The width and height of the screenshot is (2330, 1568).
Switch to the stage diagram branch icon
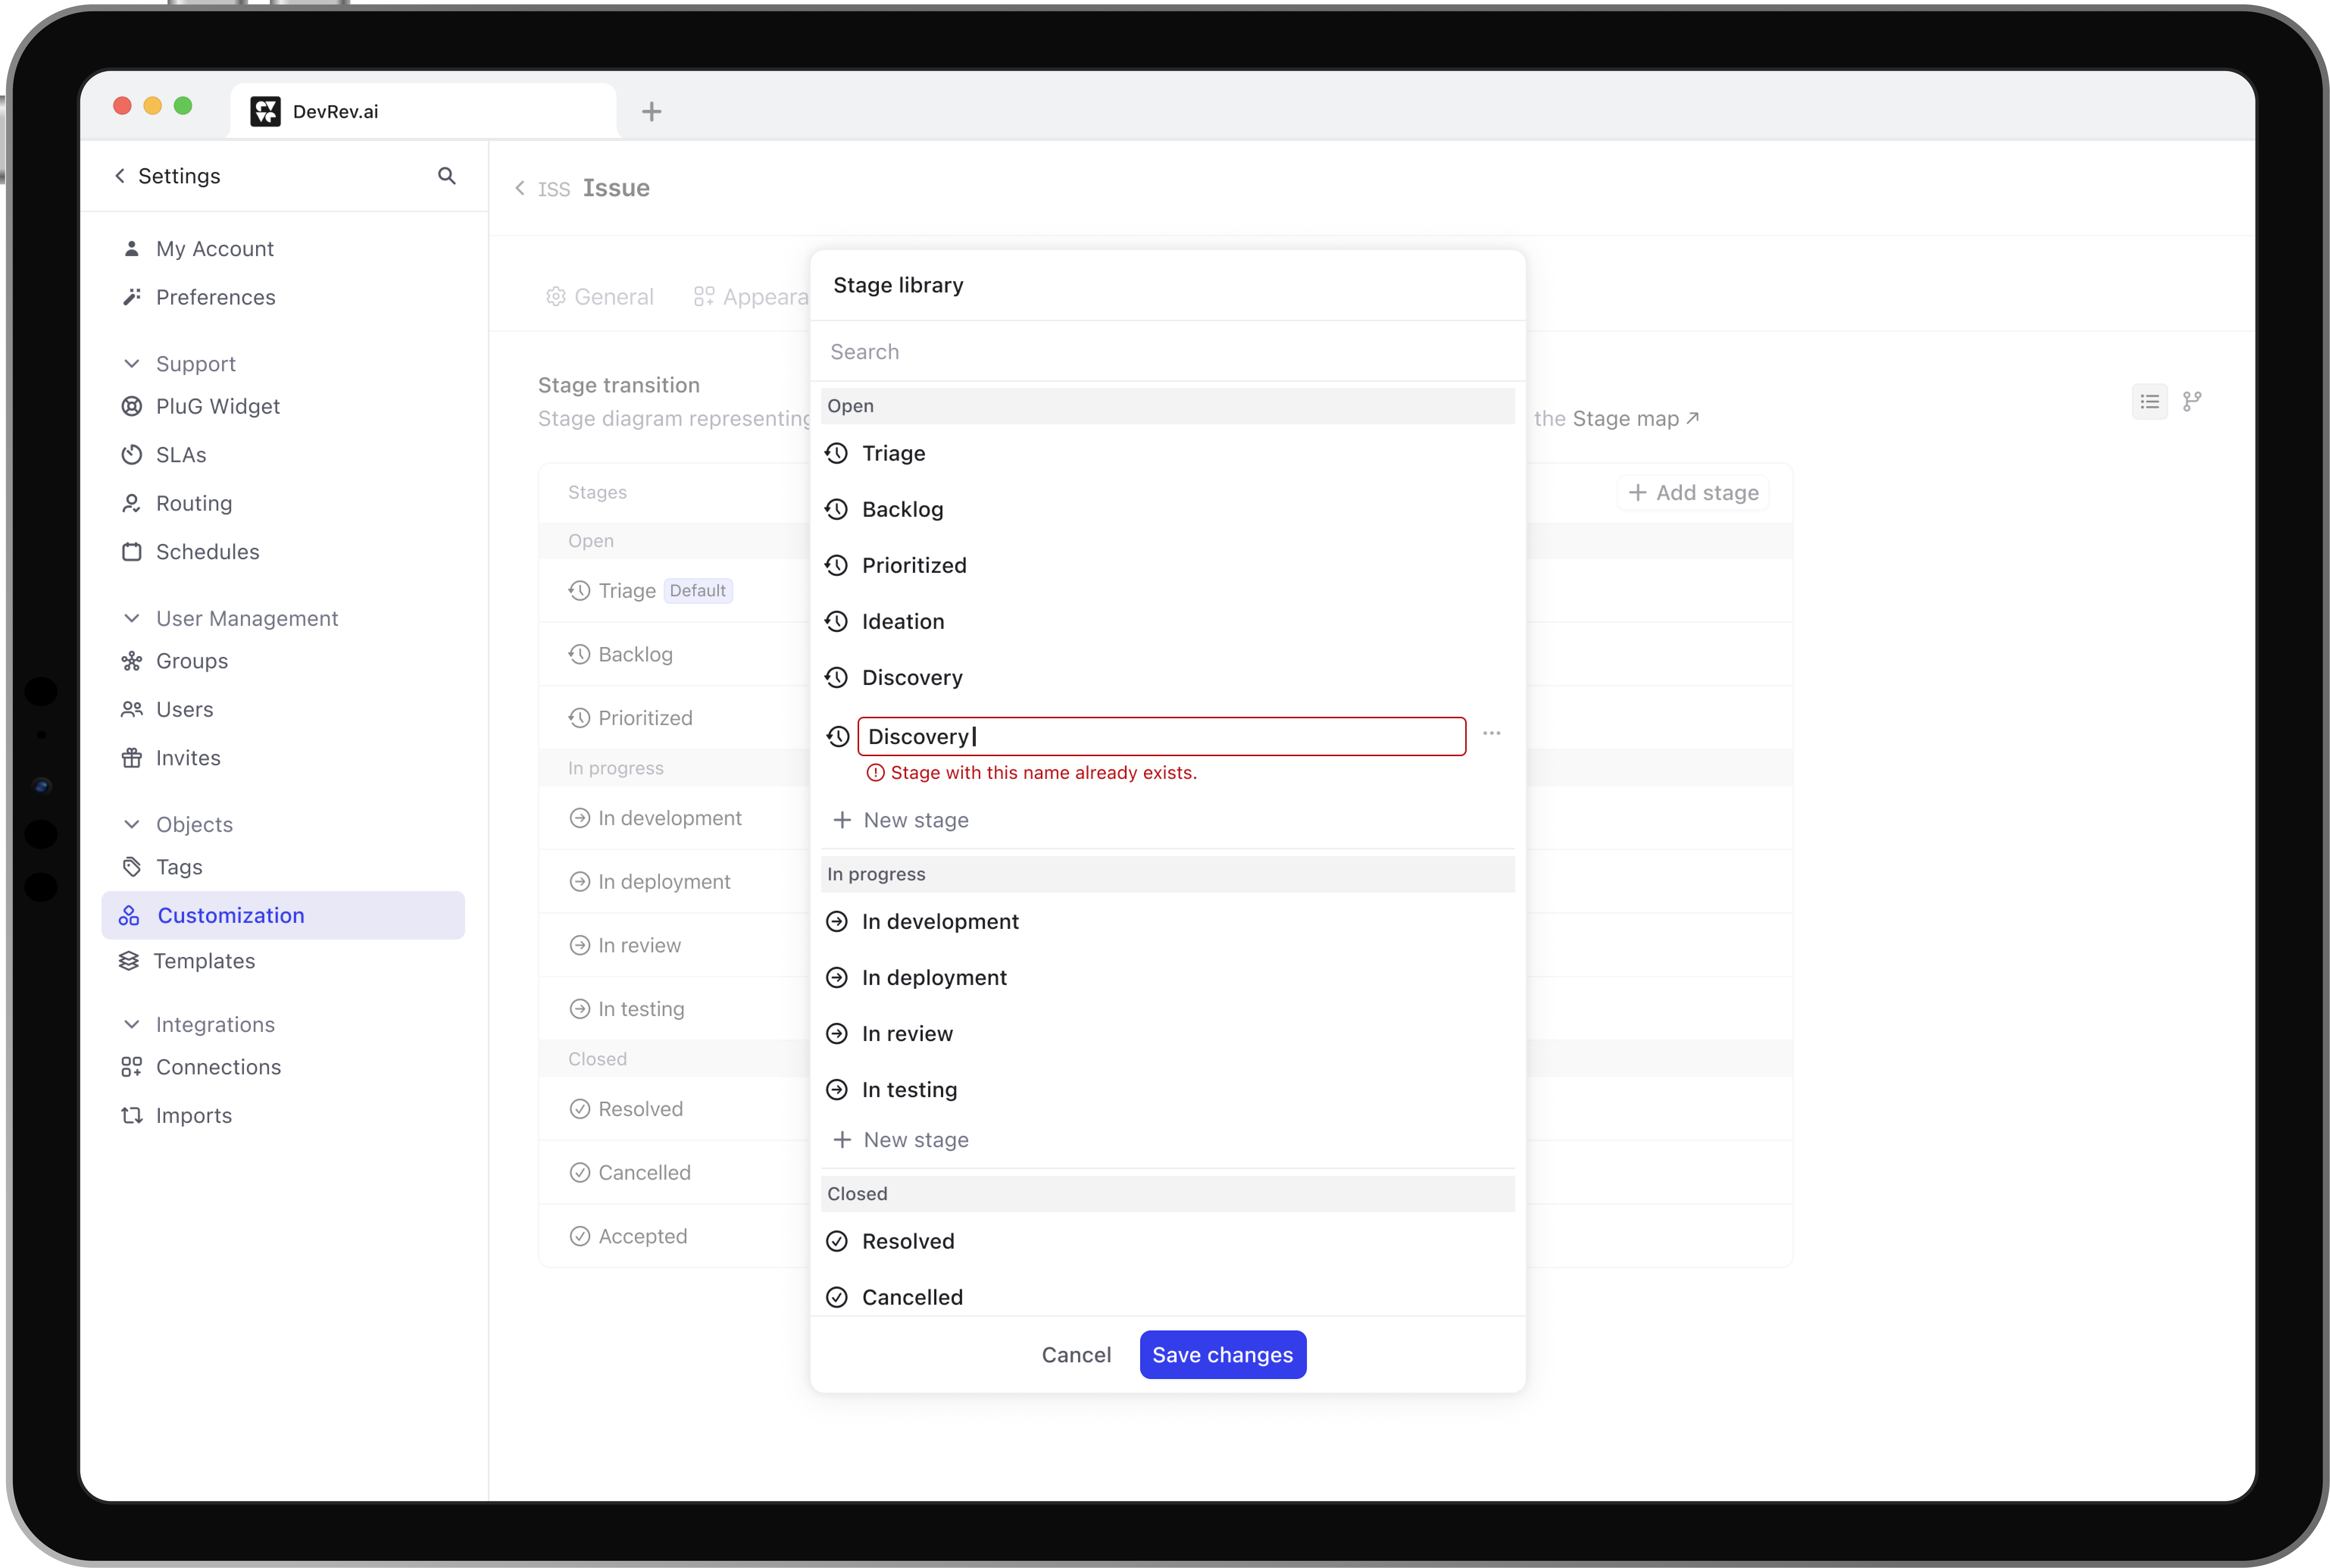point(2192,402)
